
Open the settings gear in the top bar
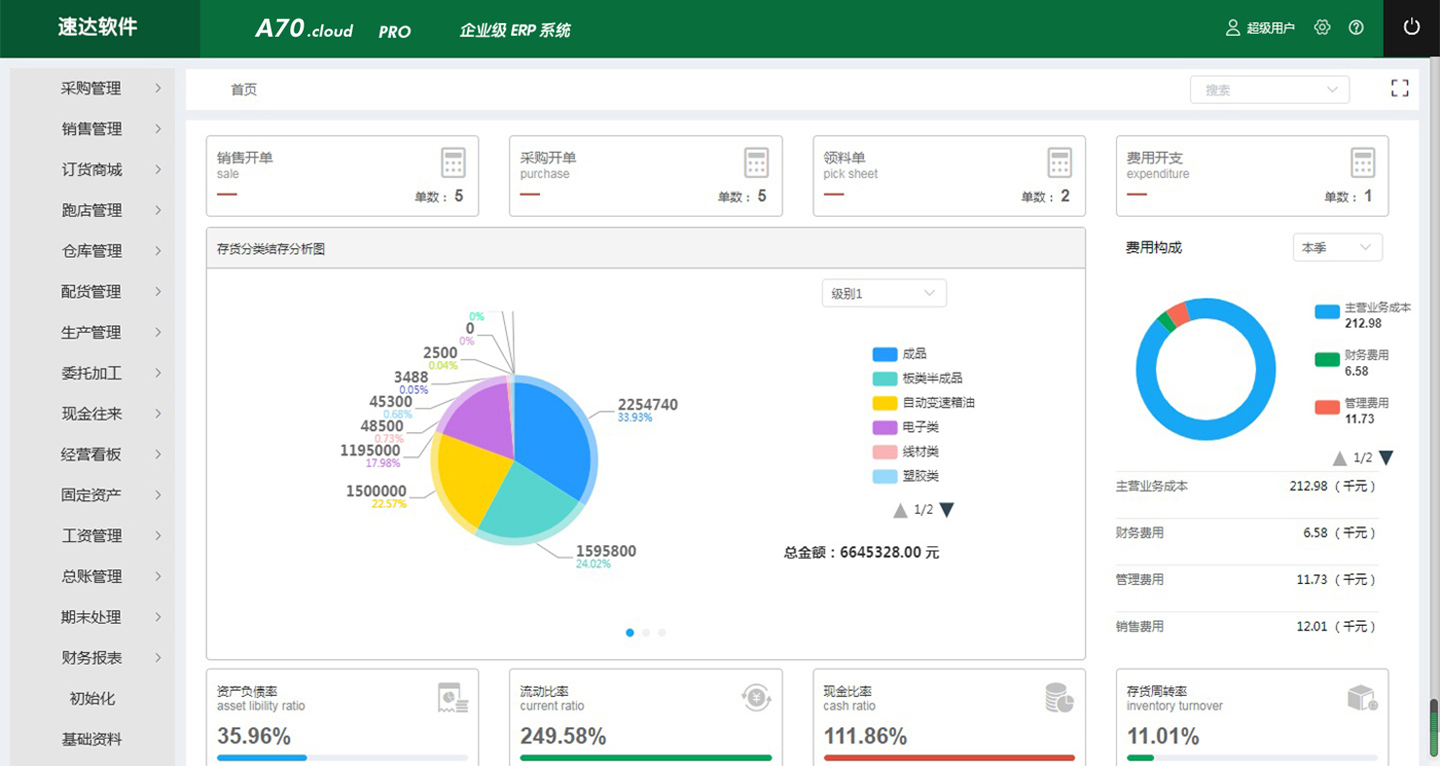click(x=1322, y=27)
